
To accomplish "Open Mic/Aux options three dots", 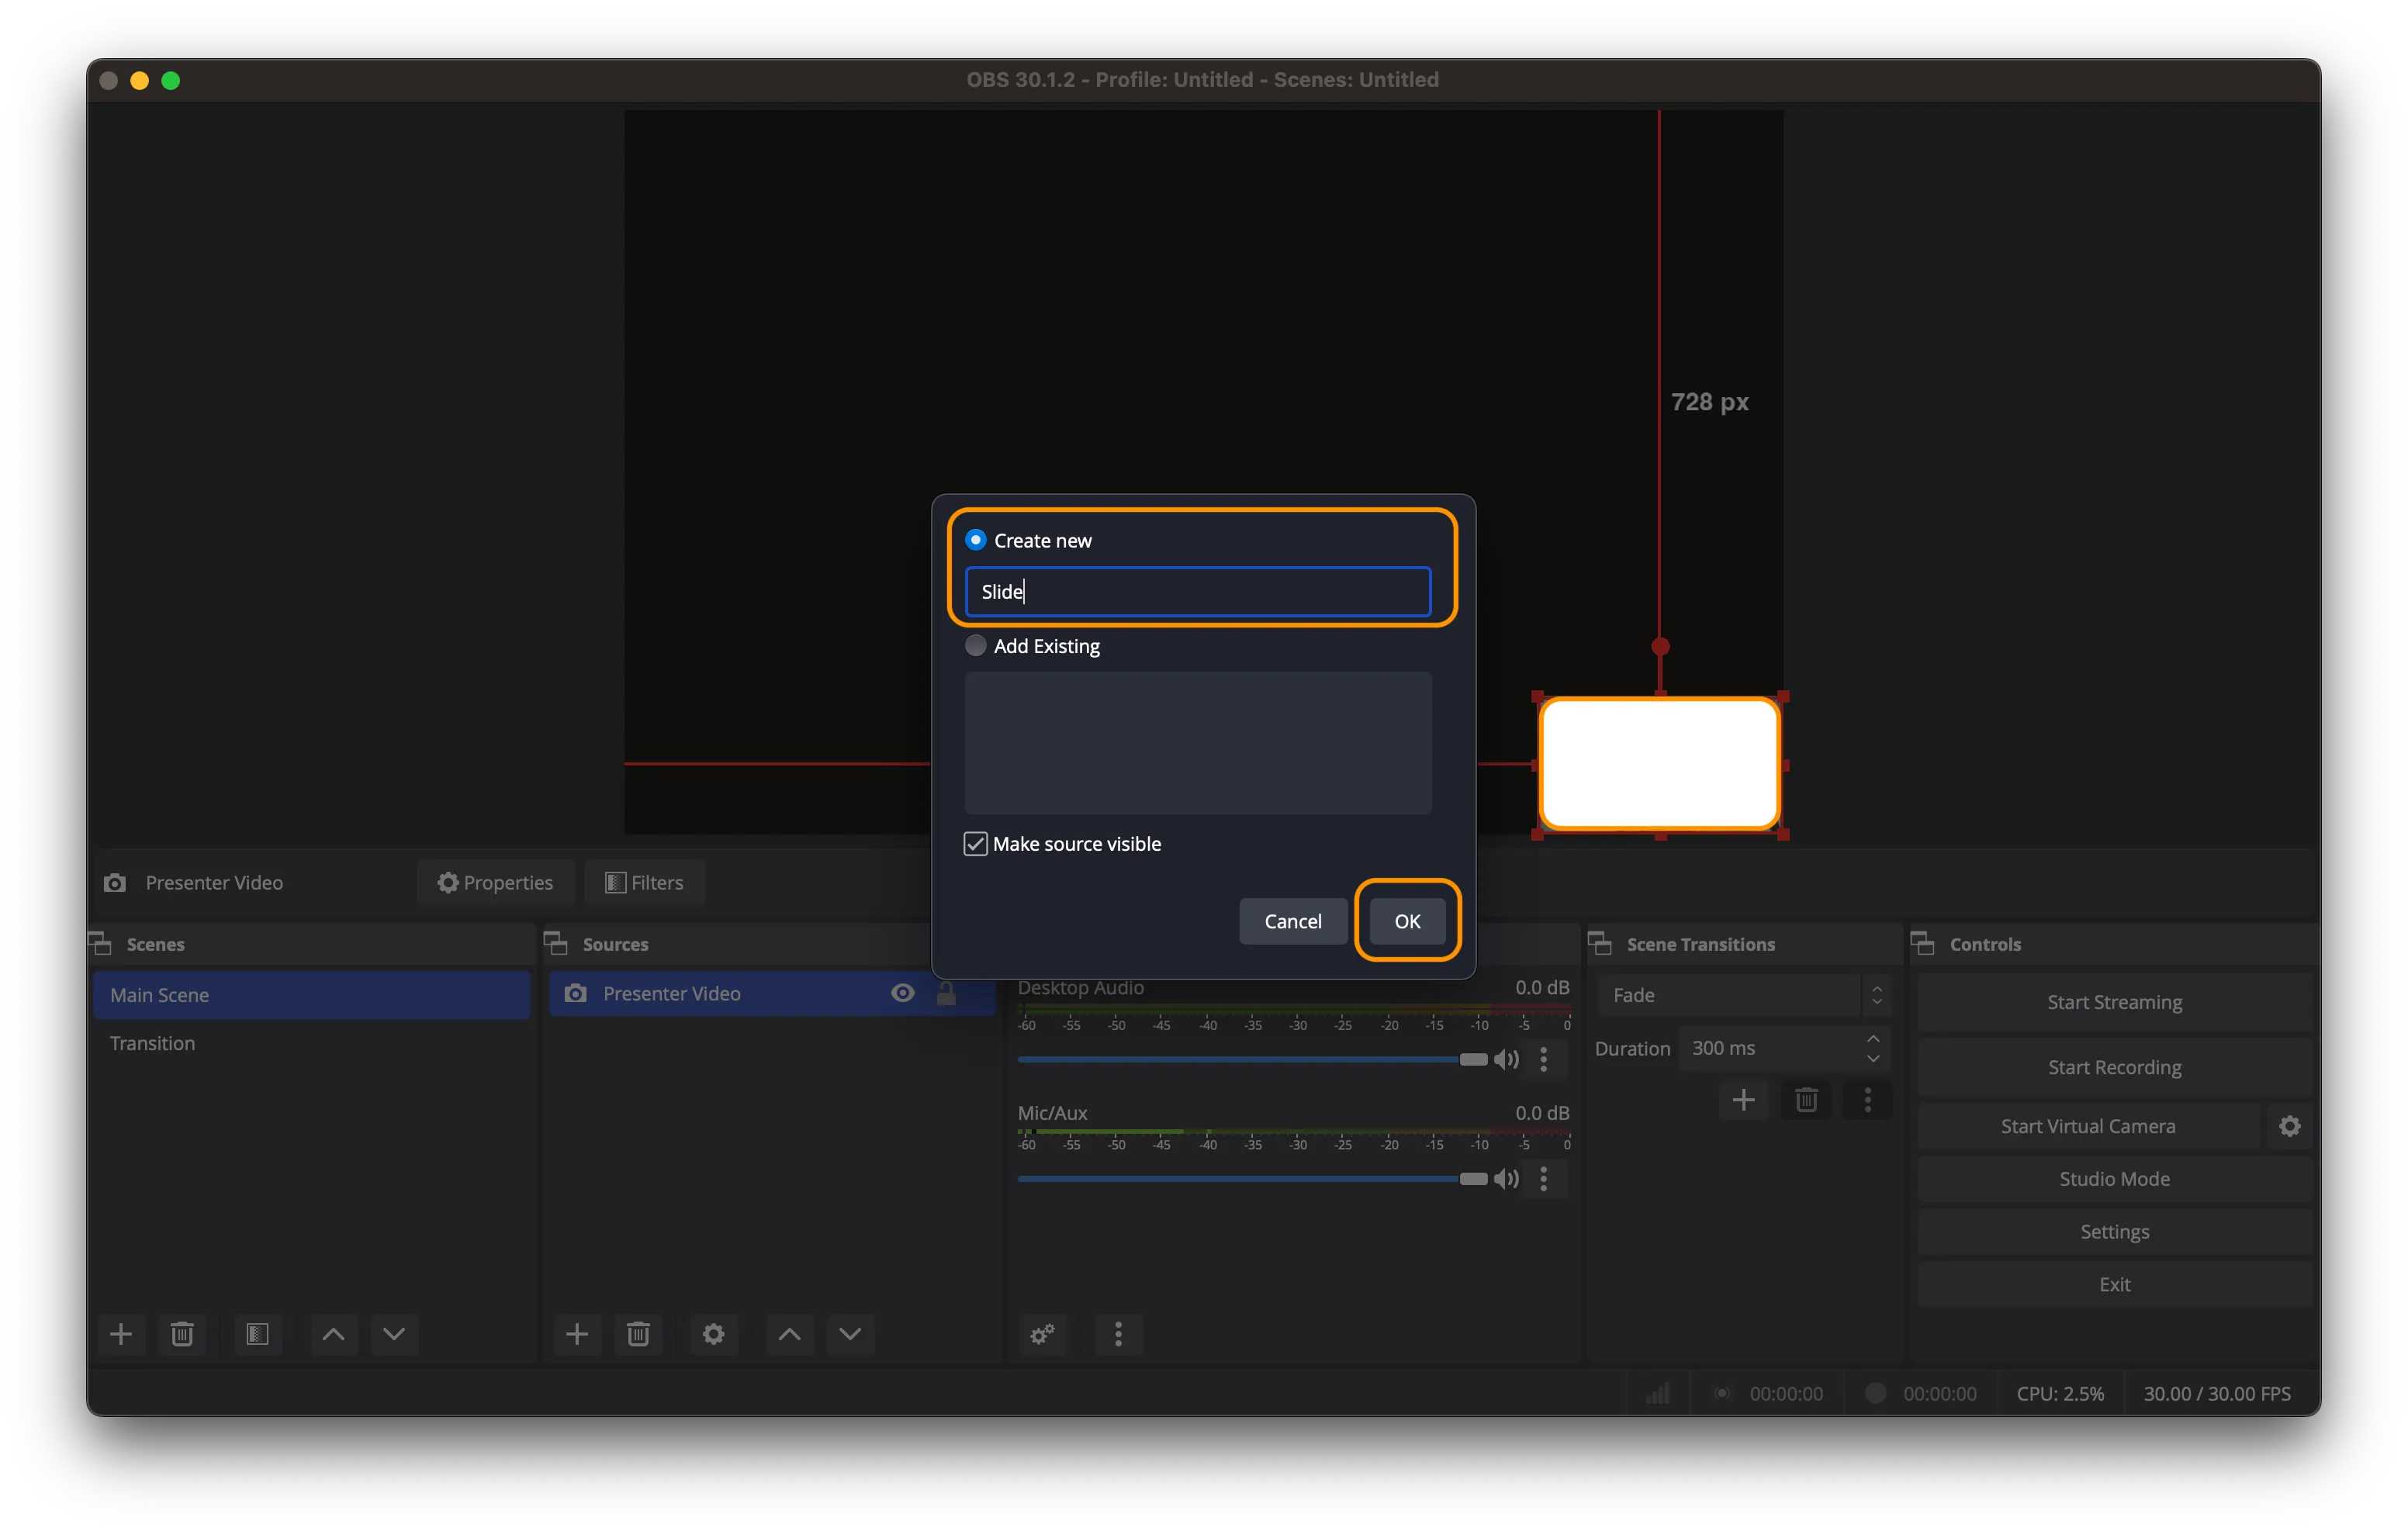I will point(1544,1179).
